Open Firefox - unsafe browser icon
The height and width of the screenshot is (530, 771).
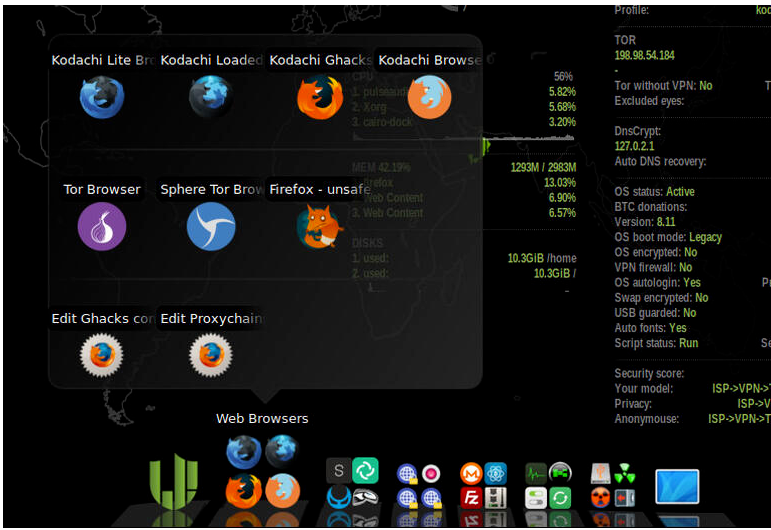320,227
